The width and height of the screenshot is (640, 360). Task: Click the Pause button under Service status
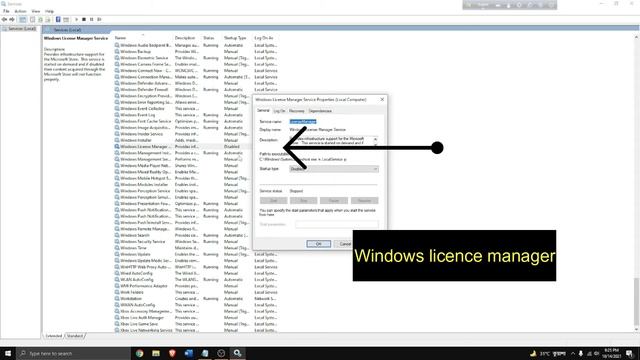click(334, 200)
